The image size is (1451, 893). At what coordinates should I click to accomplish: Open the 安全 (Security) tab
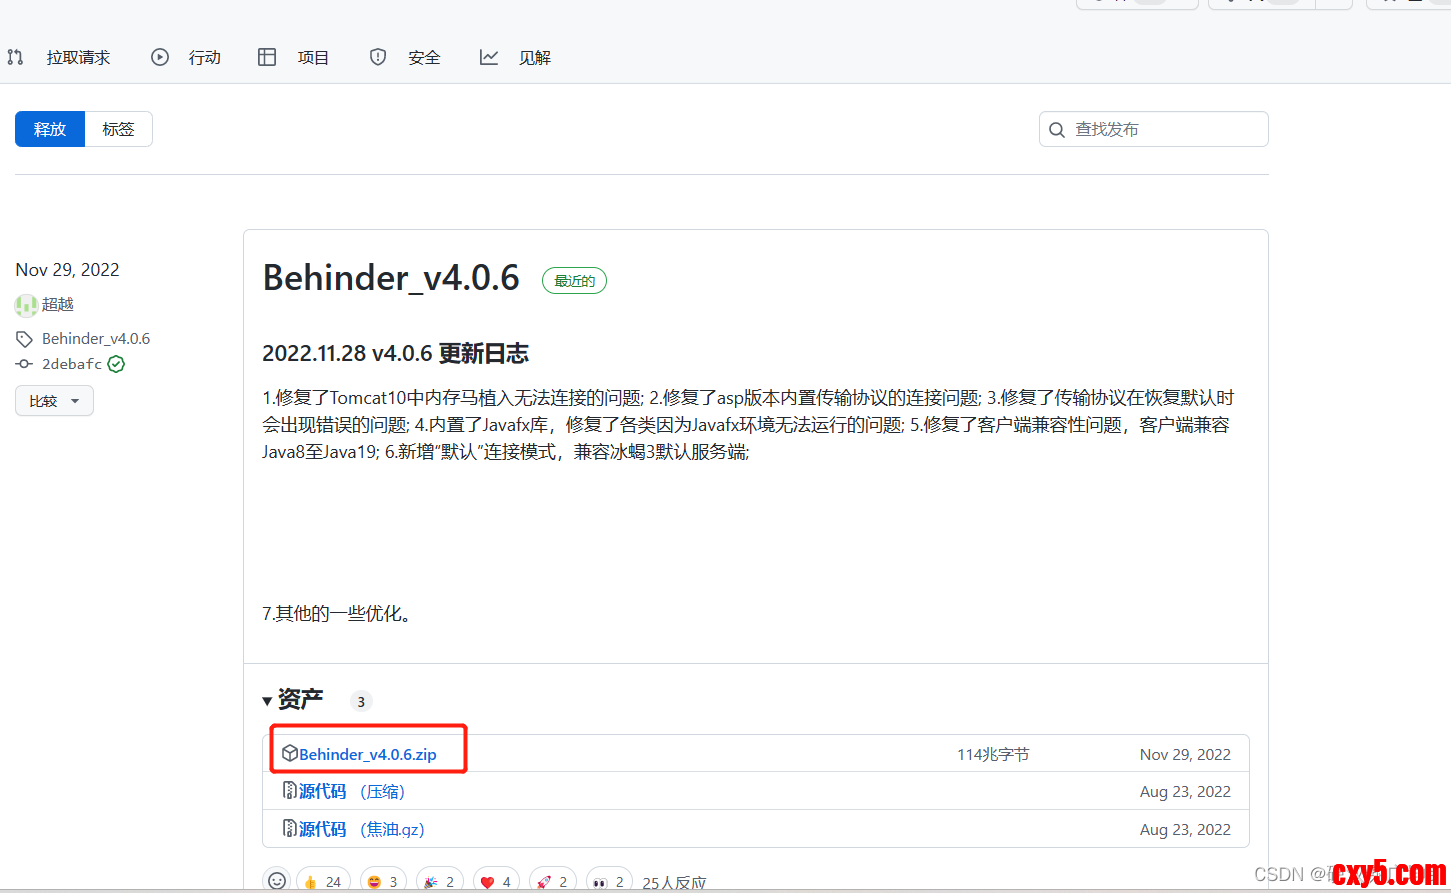coord(423,58)
